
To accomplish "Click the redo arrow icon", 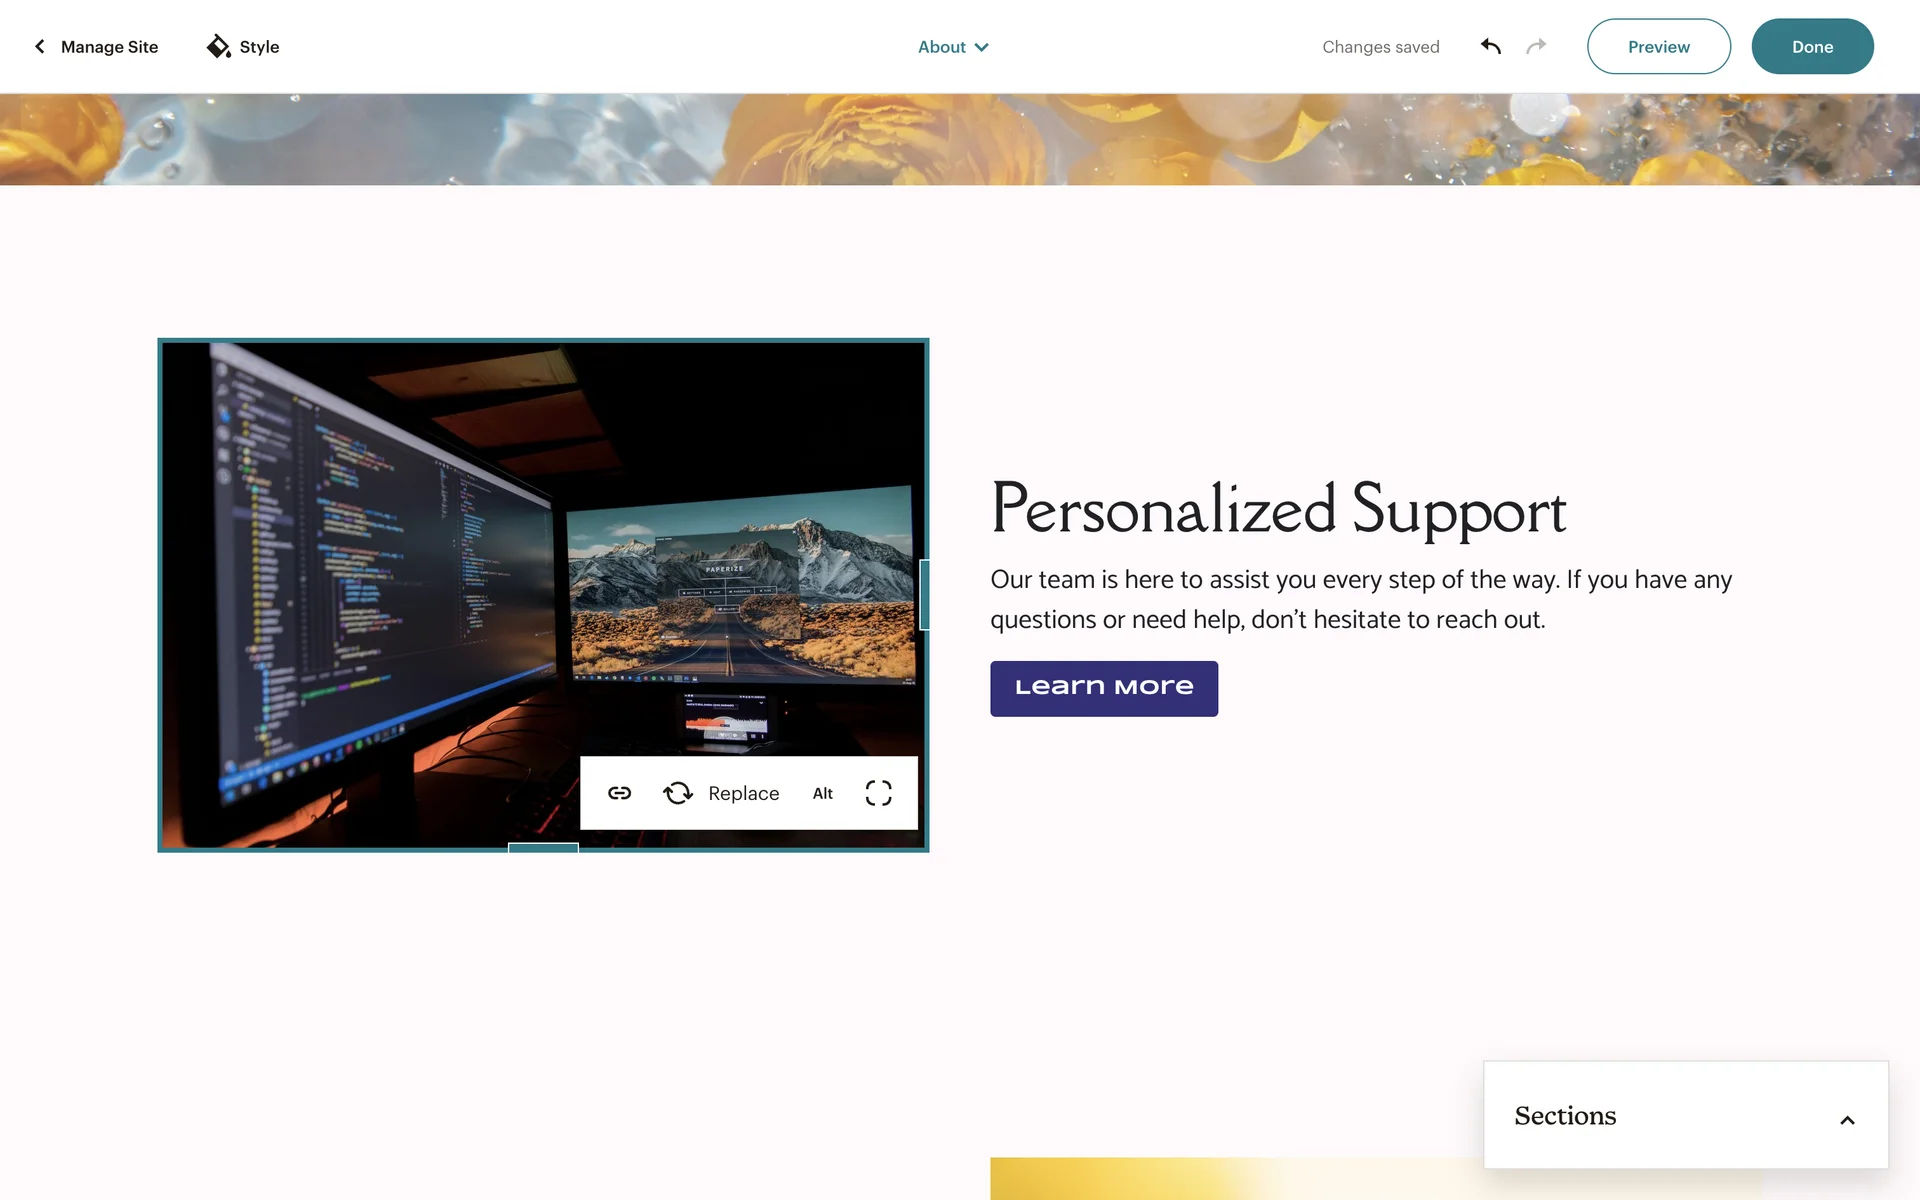I will (1536, 46).
